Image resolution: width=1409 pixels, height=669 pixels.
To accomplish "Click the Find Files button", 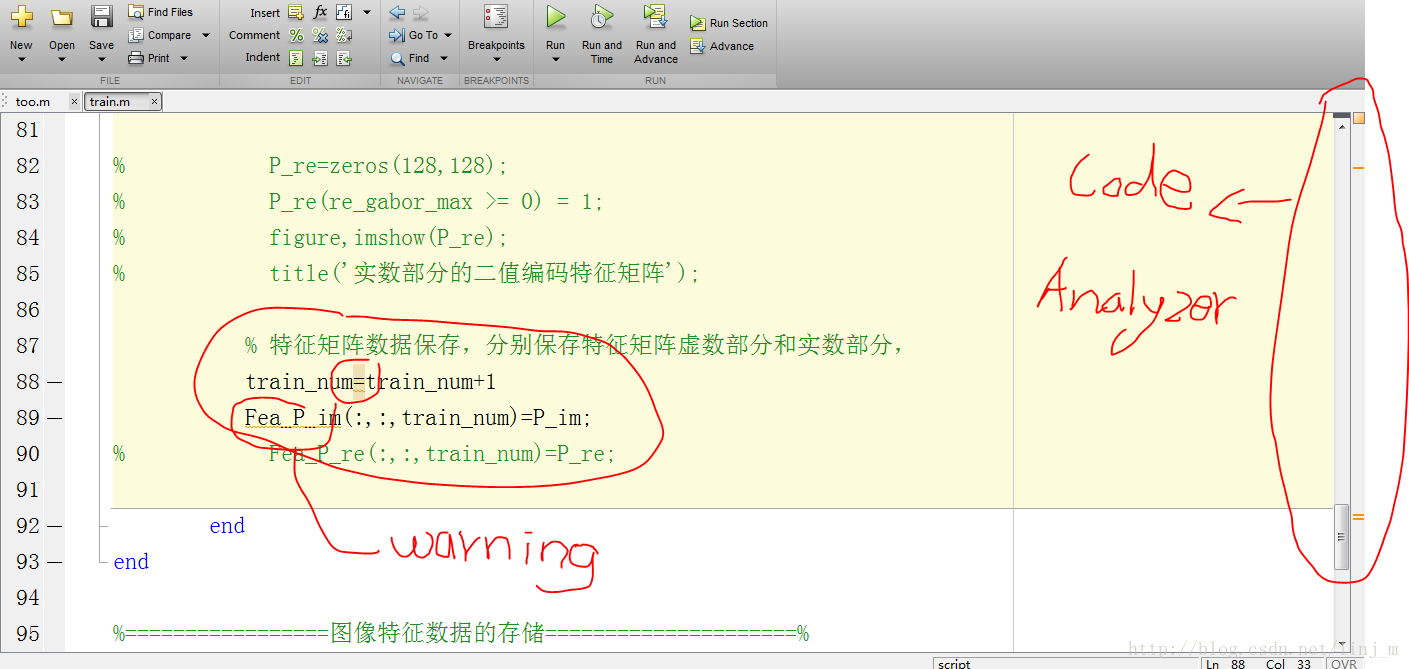I will click(161, 12).
